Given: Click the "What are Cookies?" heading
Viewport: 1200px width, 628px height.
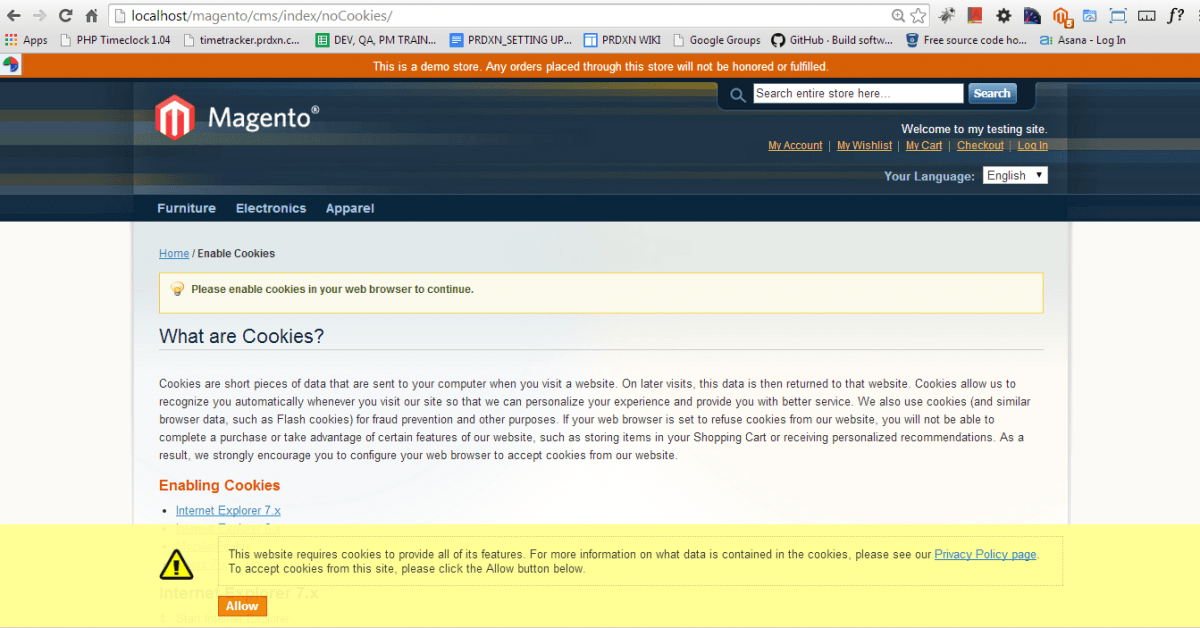Looking at the screenshot, I should [241, 336].
